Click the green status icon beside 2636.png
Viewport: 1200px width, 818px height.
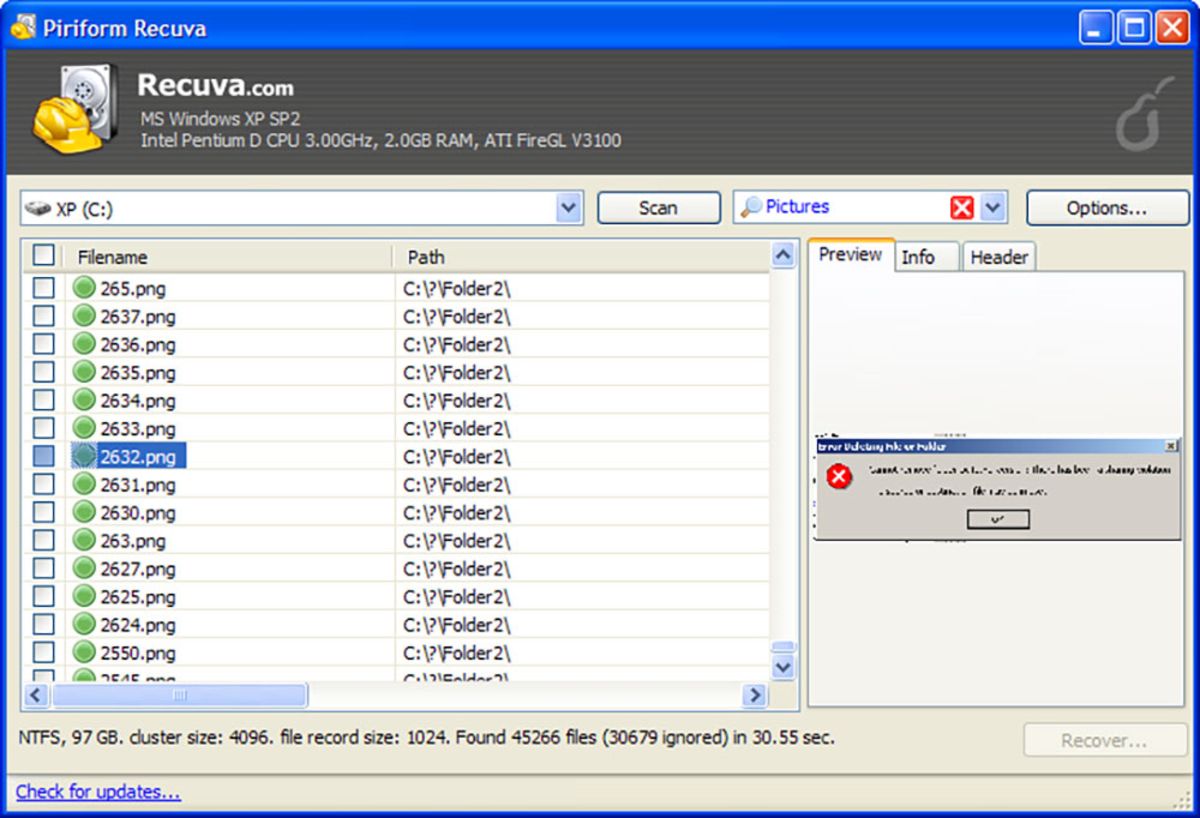(x=85, y=344)
